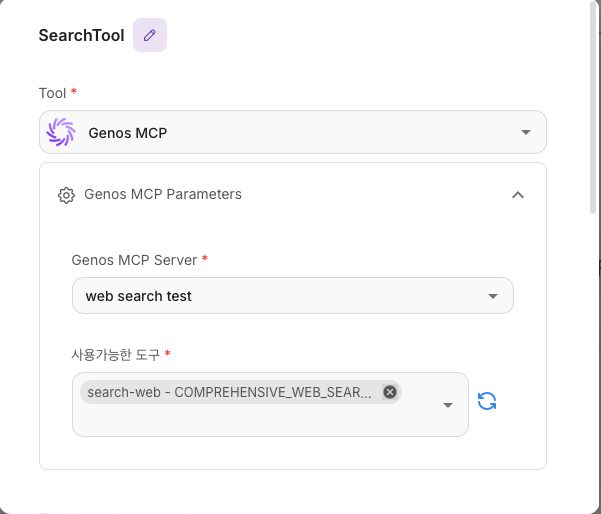Select the Genos MCP text in Tool field

[x=128, y=132]
